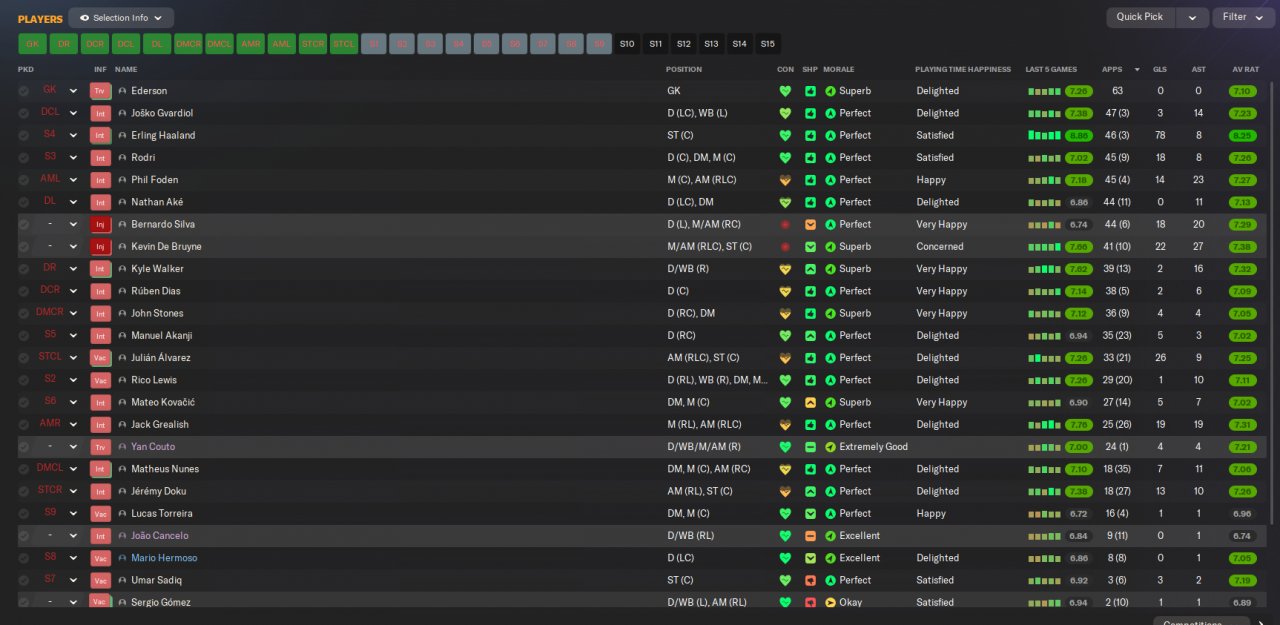Select the DMCR position slot tab

tap(188, 44)
